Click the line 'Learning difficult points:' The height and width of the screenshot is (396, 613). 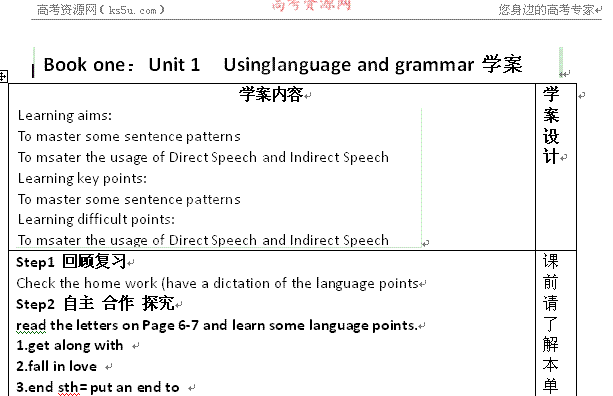(x=96, y=219)
